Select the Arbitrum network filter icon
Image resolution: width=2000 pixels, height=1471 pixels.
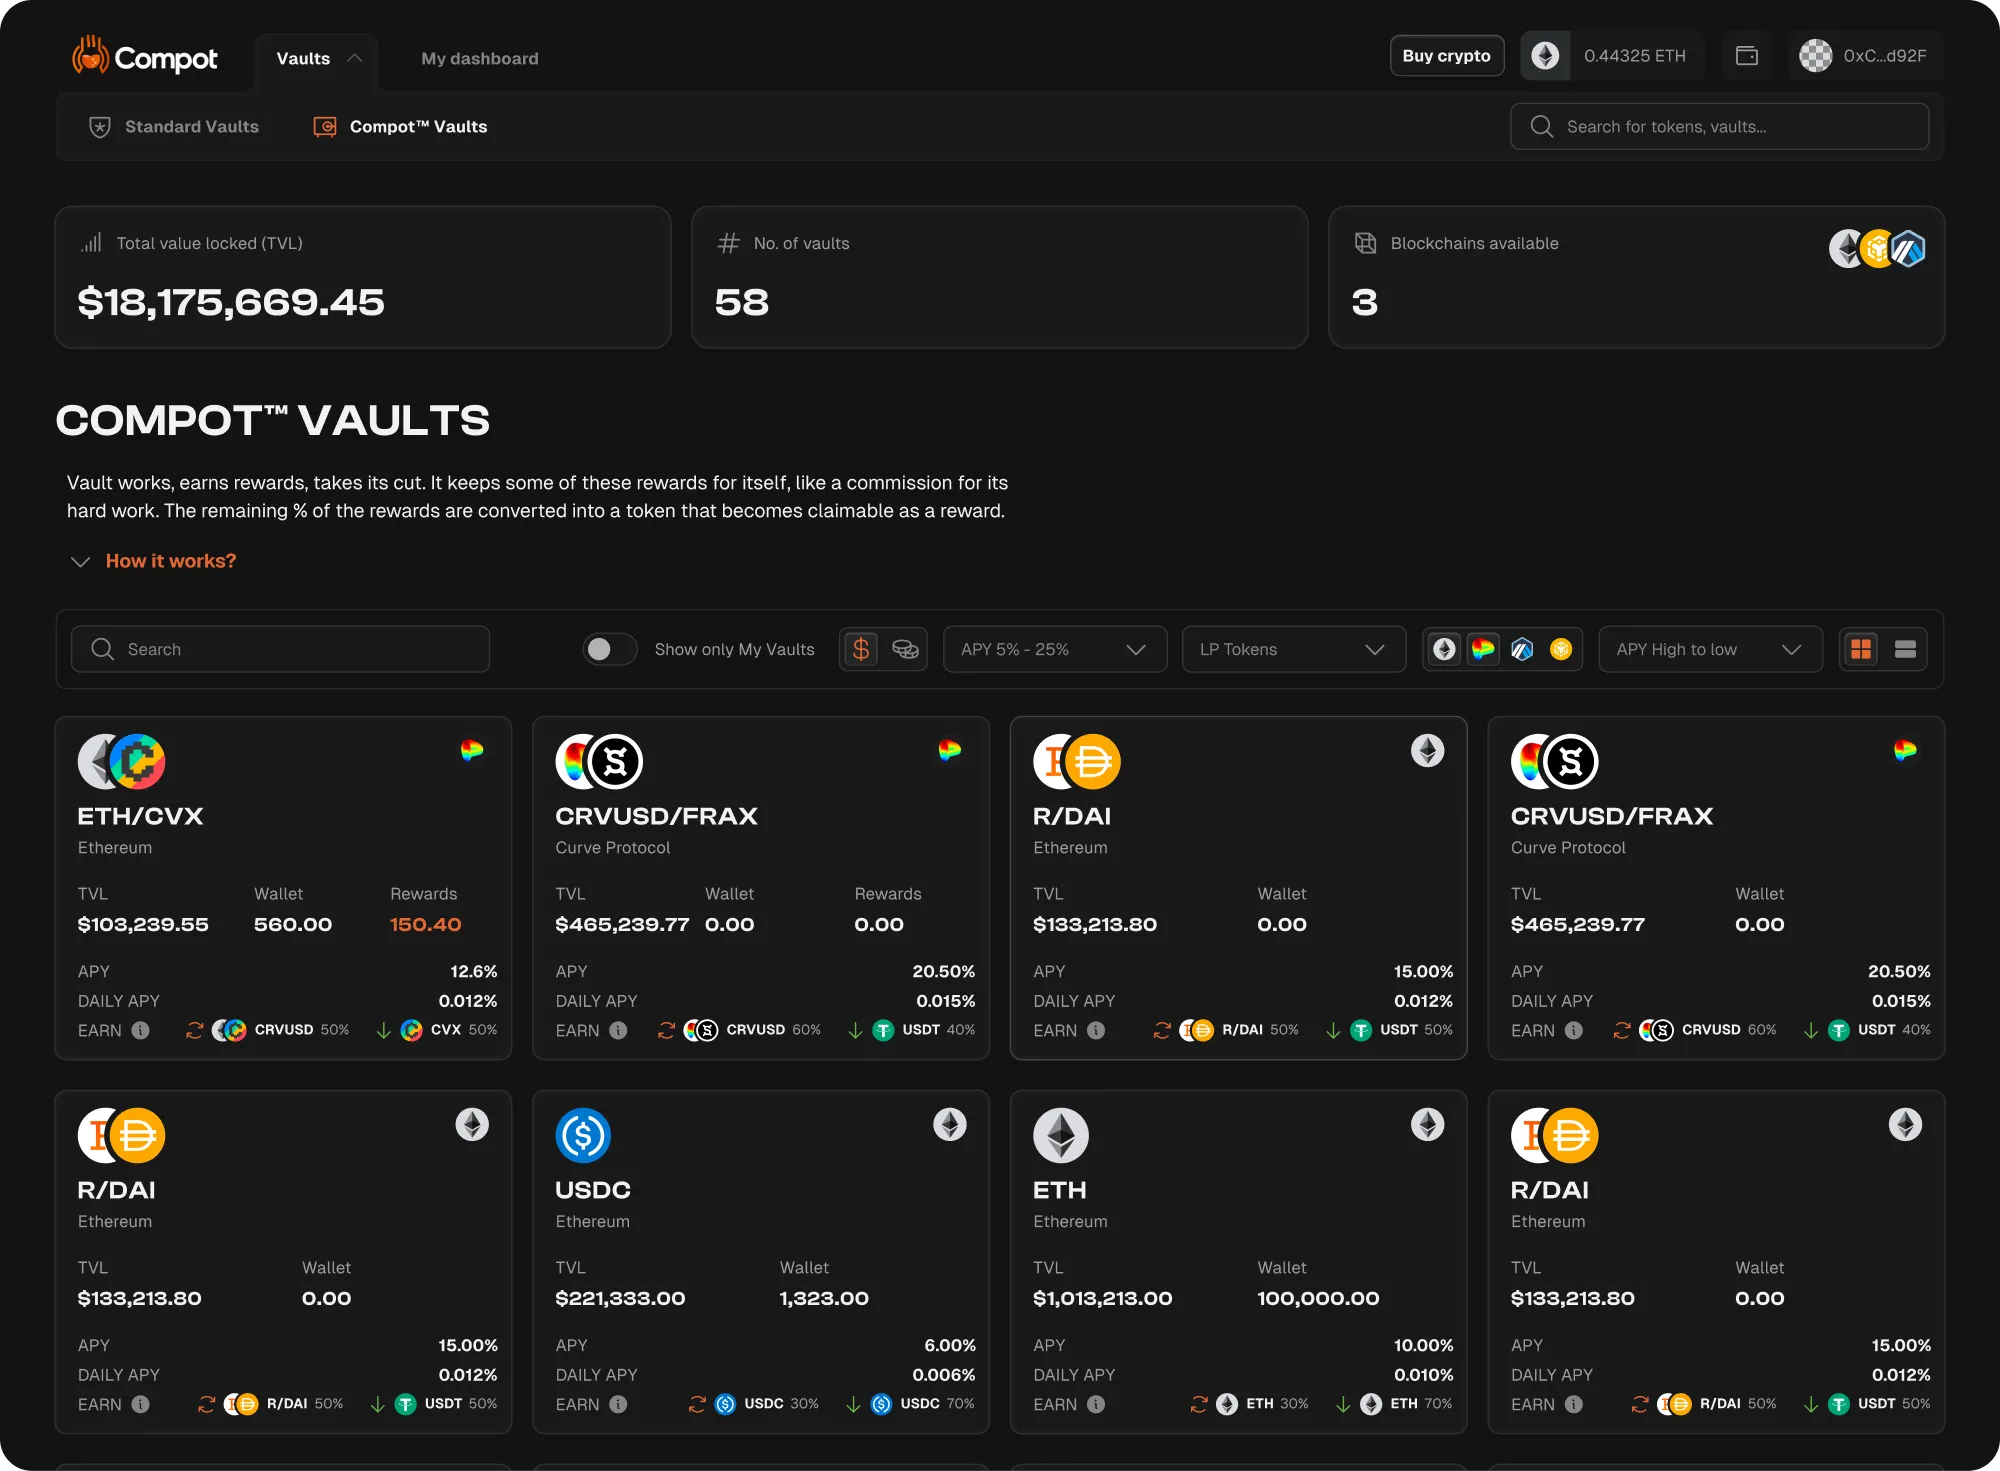[x=1522, y=649]
